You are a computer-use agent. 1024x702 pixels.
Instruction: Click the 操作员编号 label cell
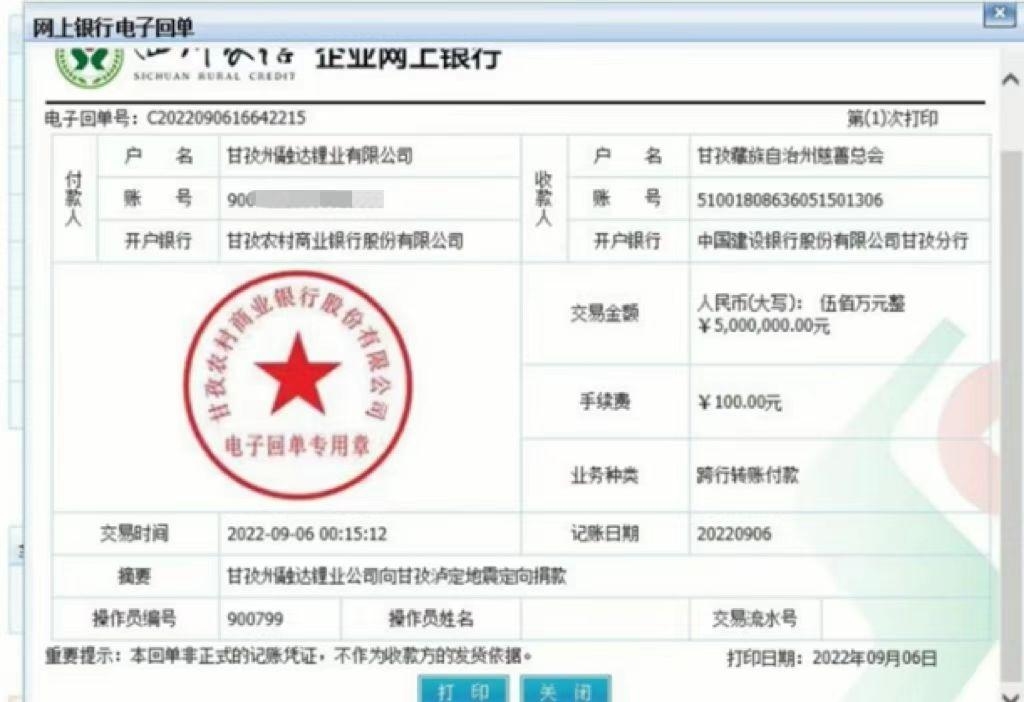[x=135, y=618]
